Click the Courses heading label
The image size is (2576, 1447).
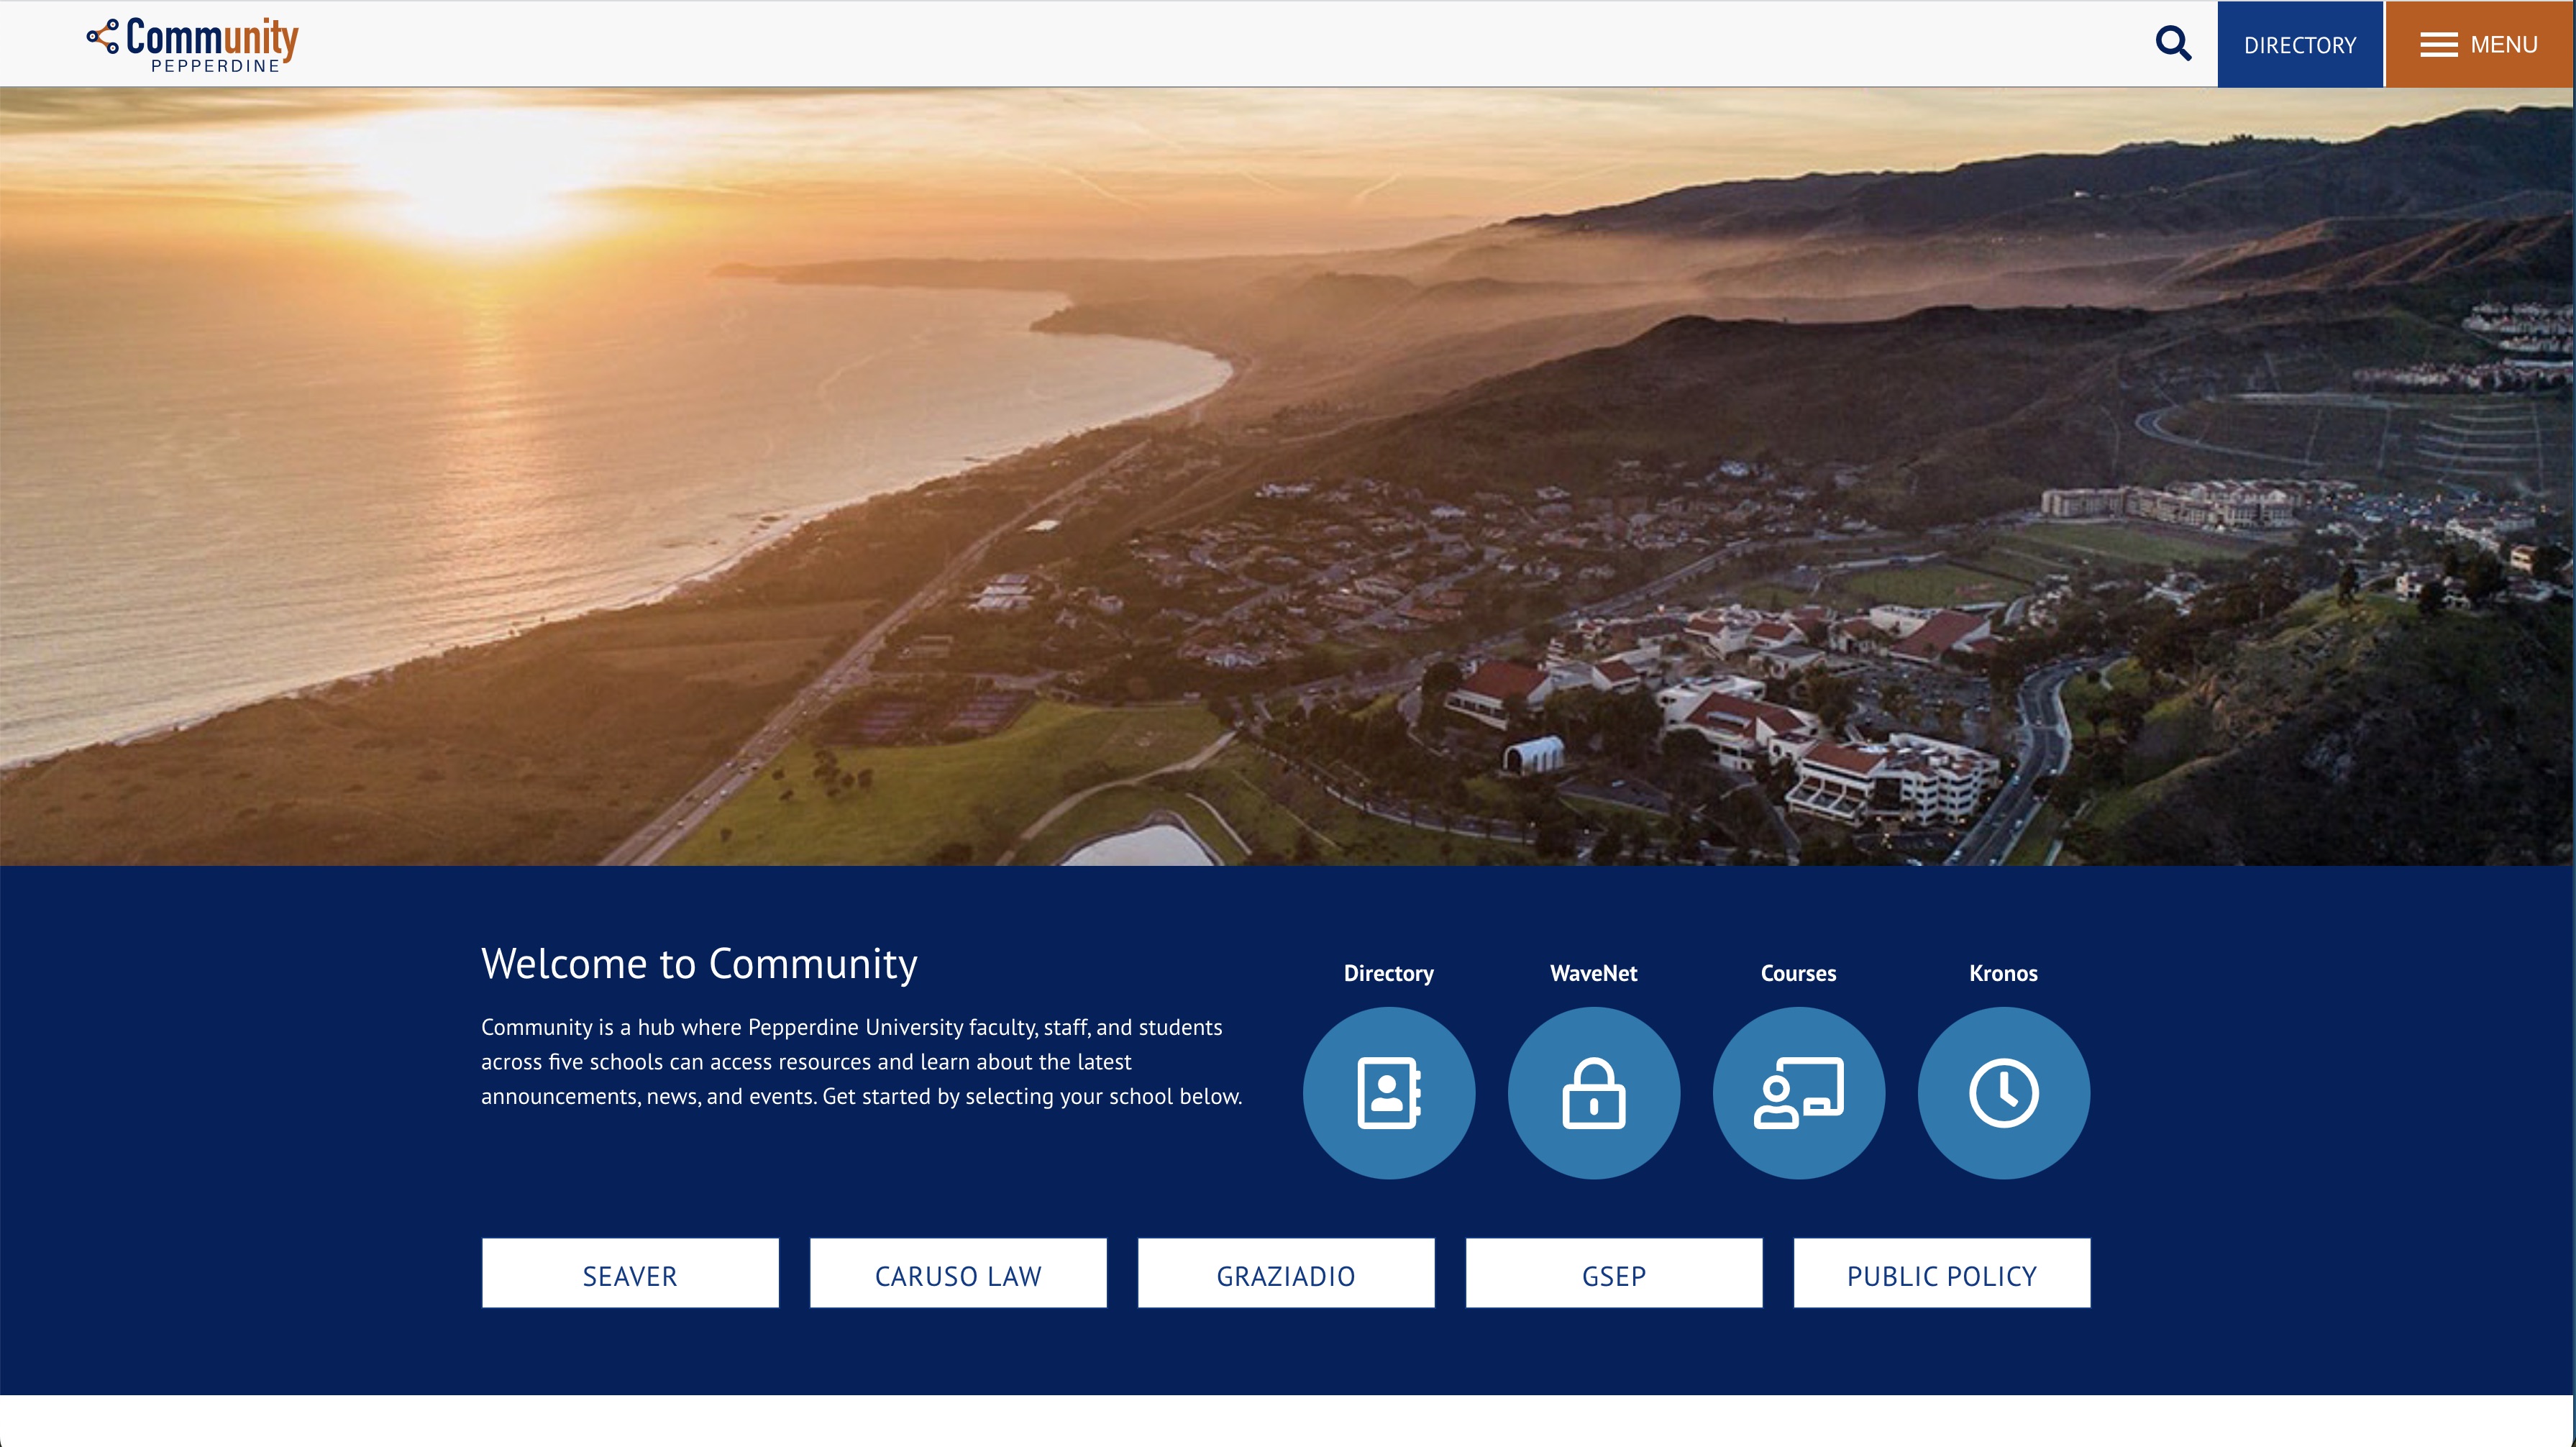click(1798, 972)
